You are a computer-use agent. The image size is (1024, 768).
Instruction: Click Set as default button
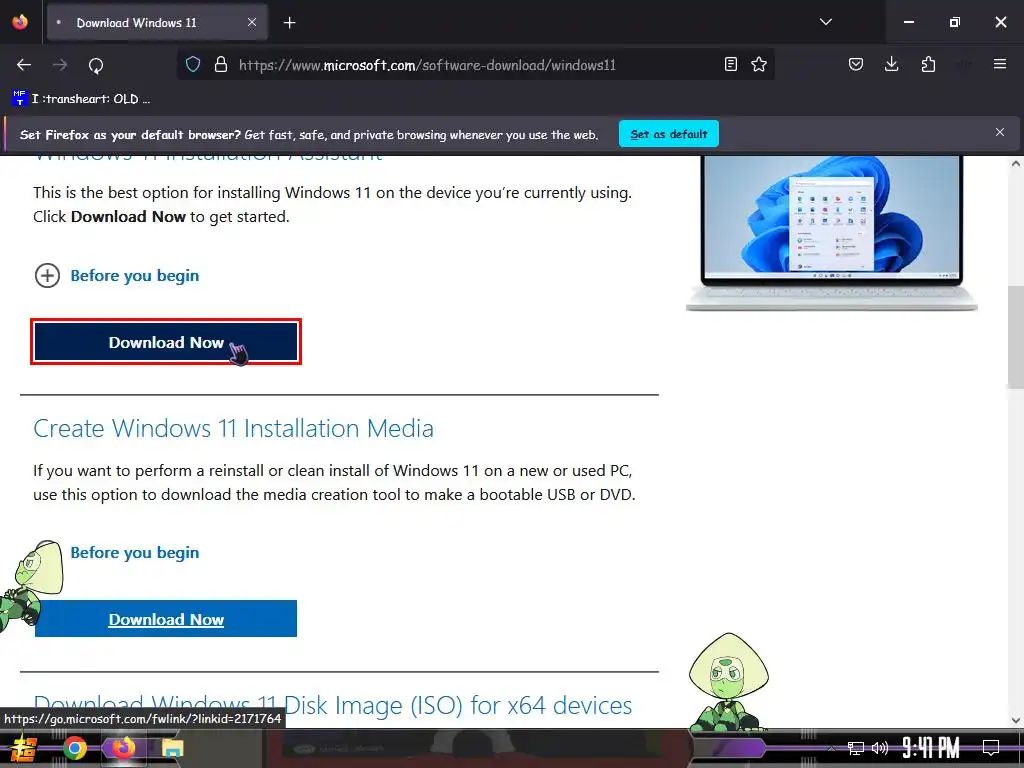[669, 134]
